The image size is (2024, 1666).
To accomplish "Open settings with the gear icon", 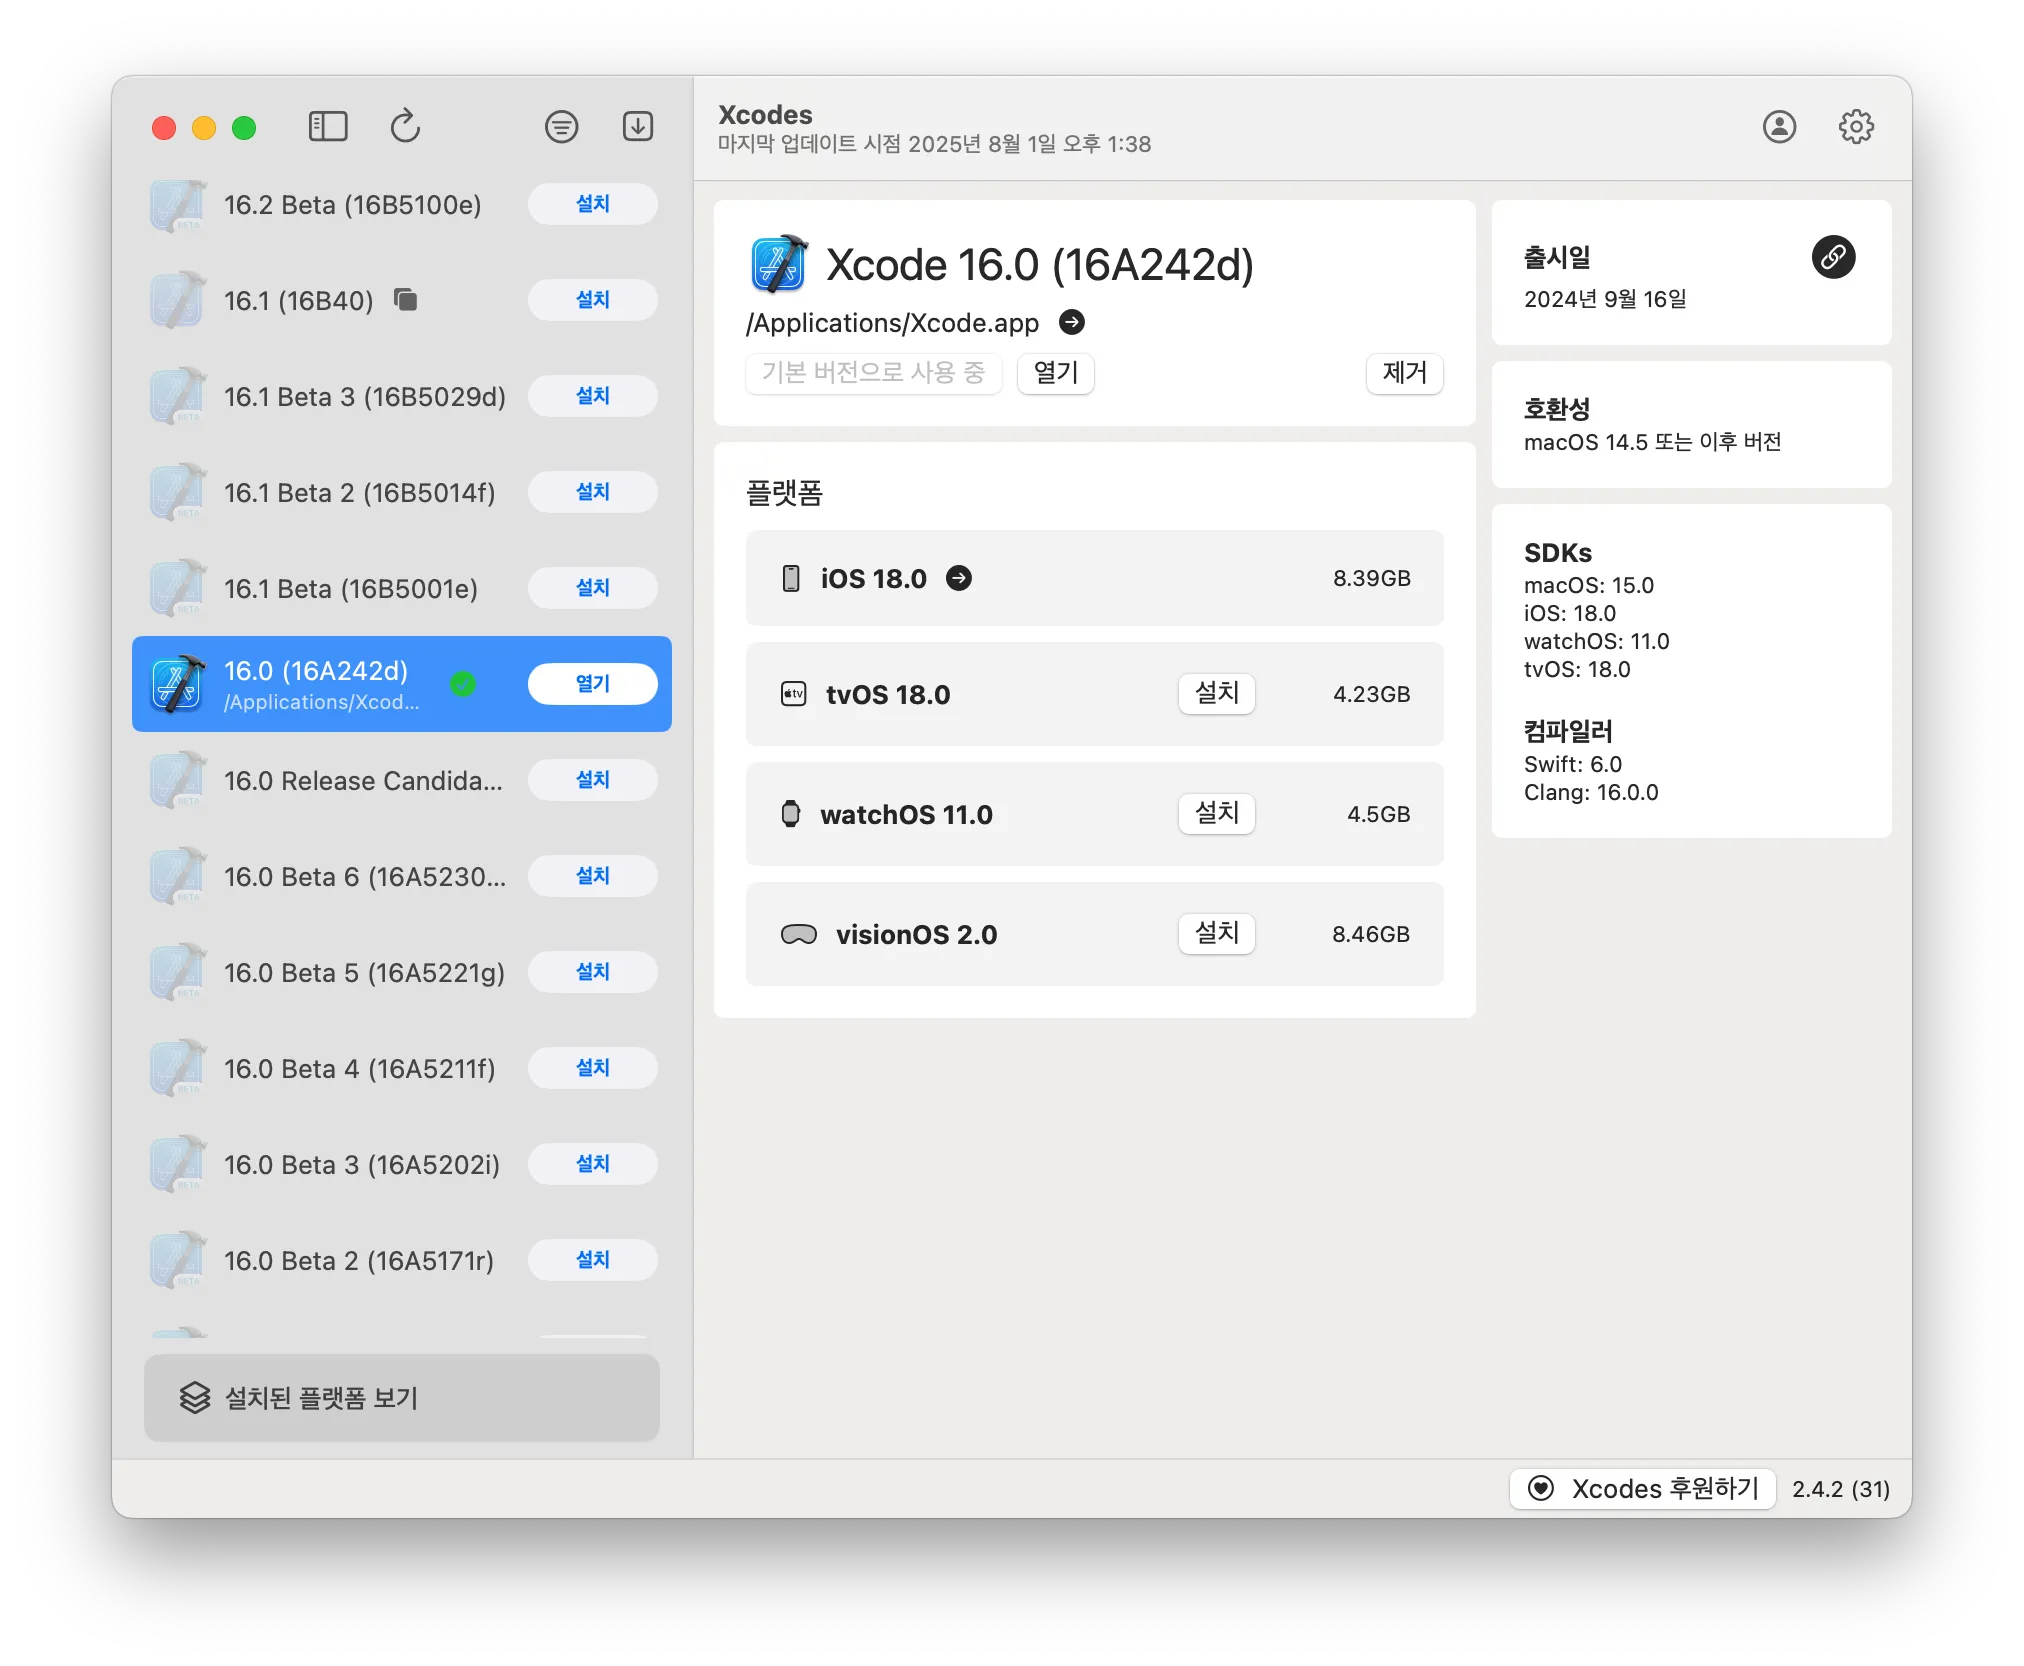I will pos(1856,127).
